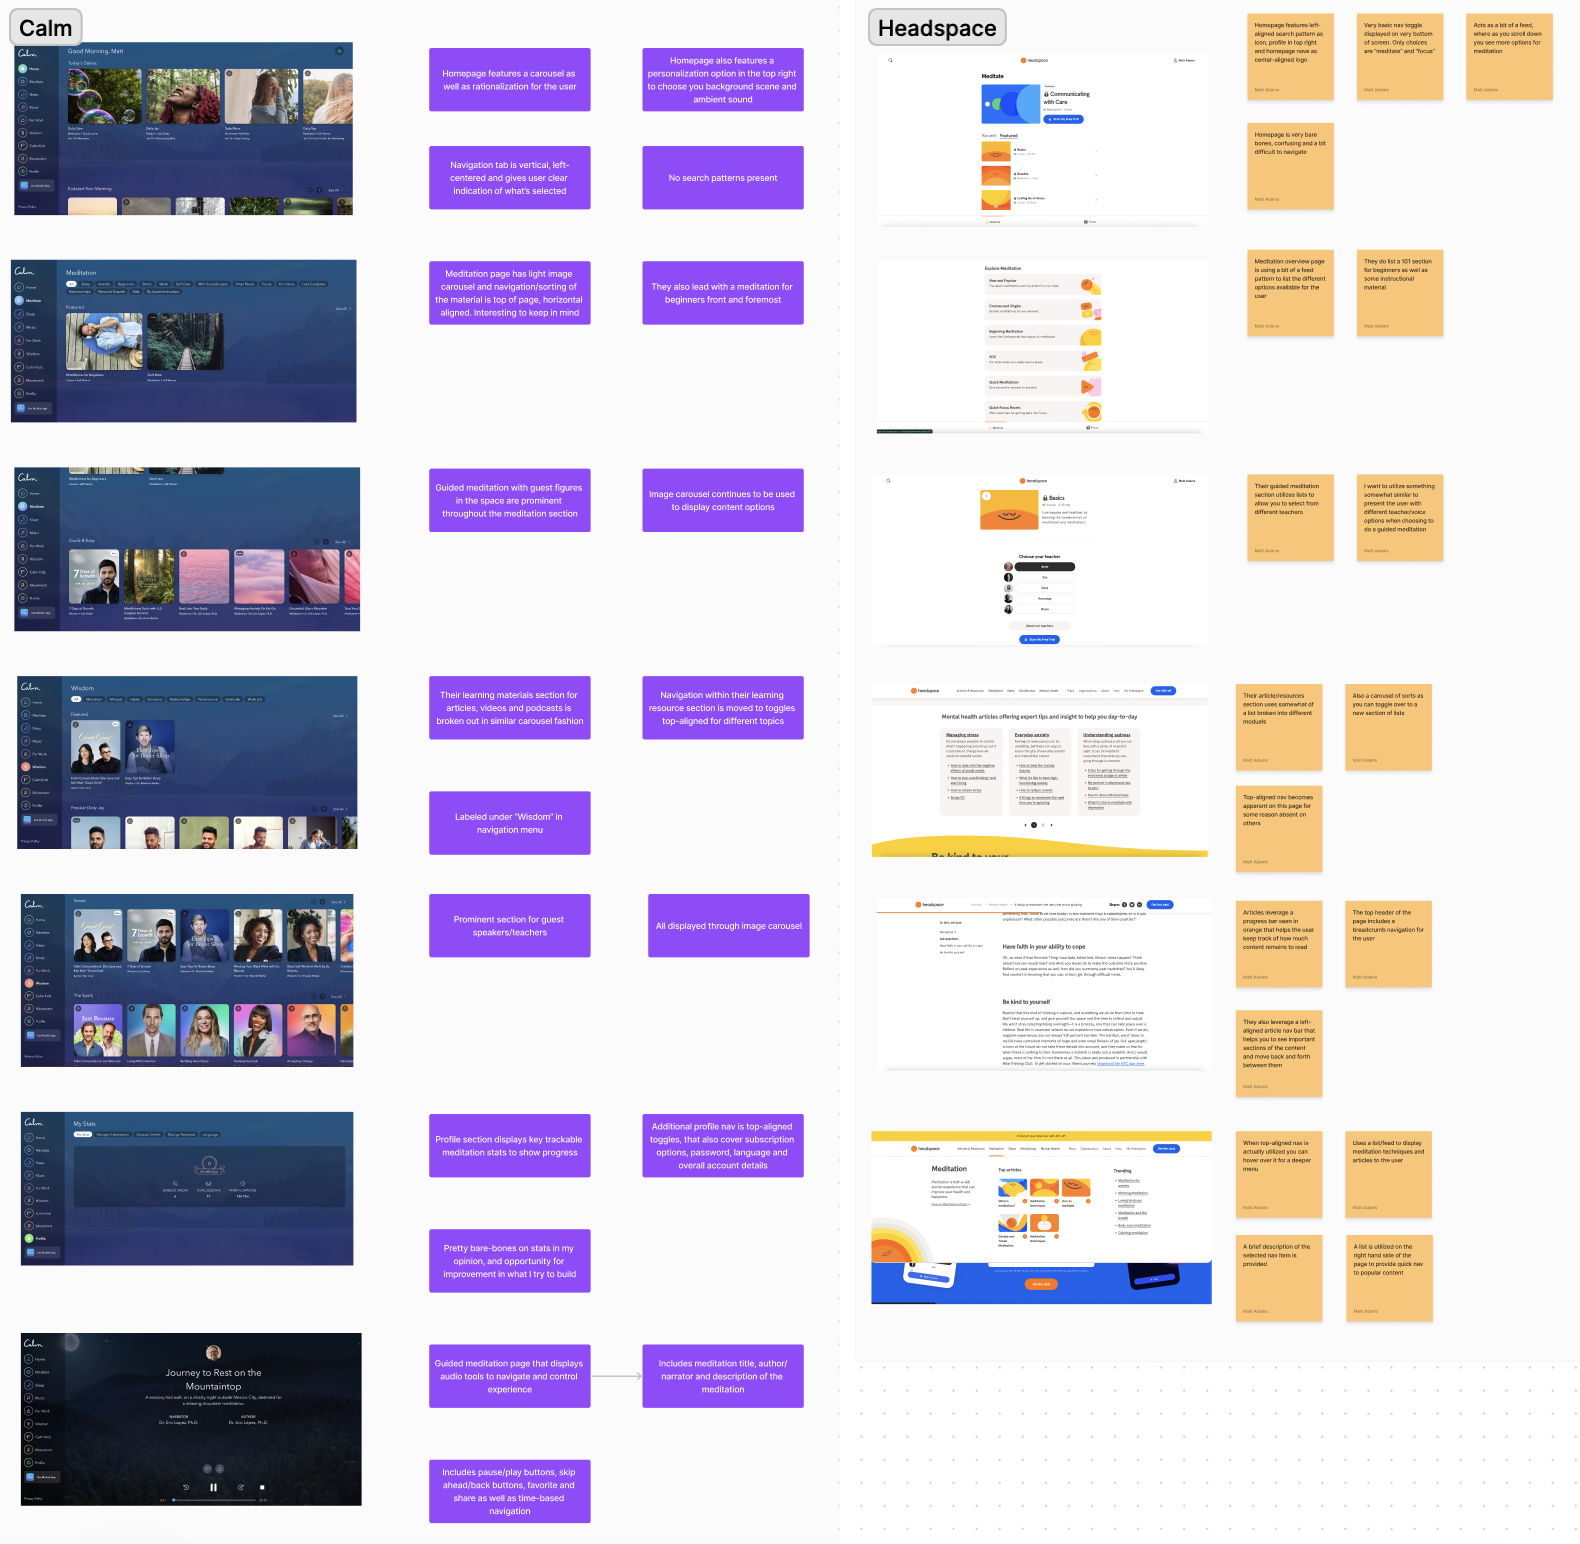Screen dimensions: 1580x1544
Task: Select the 'Image carousel continues' purple note
Action: pyautogui.click(x=723, y=500)
